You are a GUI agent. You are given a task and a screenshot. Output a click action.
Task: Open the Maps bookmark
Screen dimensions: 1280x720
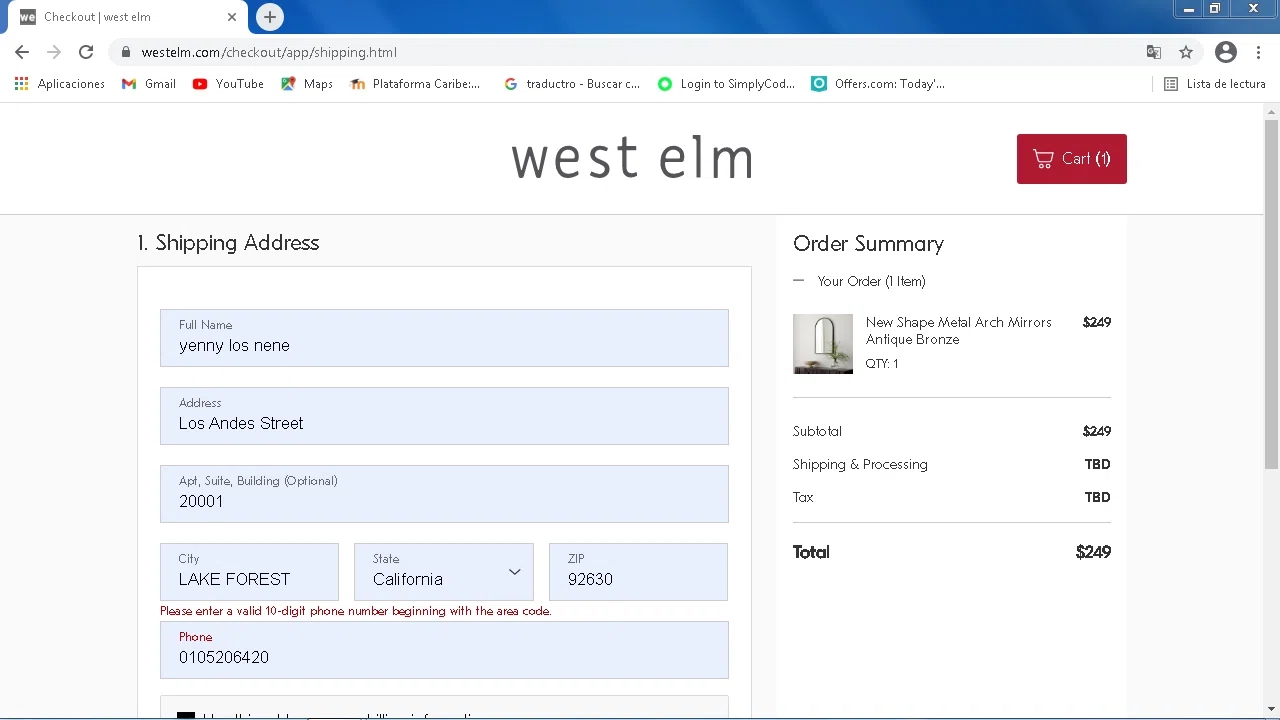click(x=307, y=84)
